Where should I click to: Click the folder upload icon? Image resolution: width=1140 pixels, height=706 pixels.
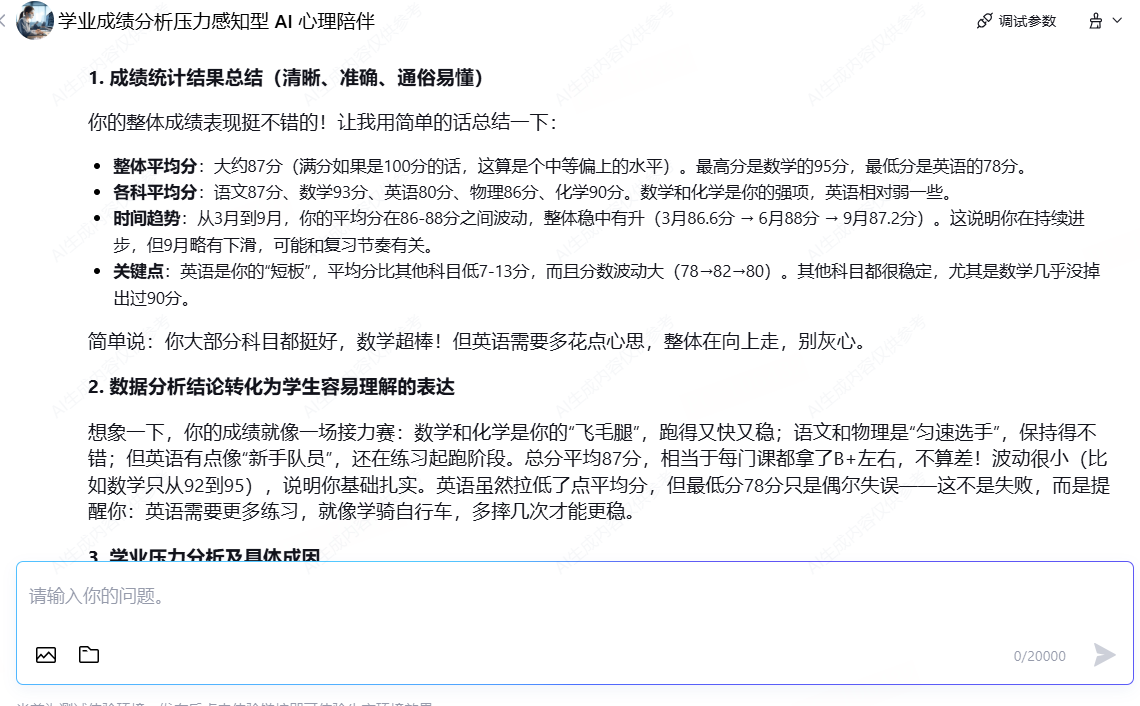pos(89,654)
